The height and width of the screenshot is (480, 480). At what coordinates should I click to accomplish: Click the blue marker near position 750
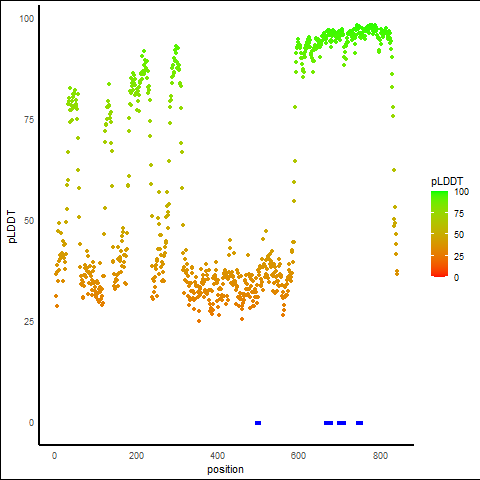(359, 423)
